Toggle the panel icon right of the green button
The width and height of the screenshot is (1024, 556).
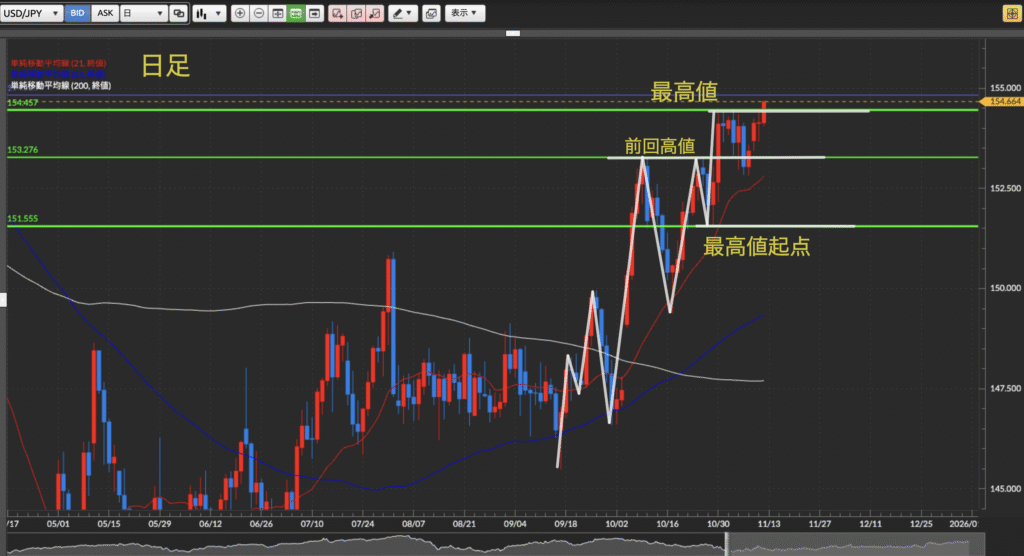(315, 14)
